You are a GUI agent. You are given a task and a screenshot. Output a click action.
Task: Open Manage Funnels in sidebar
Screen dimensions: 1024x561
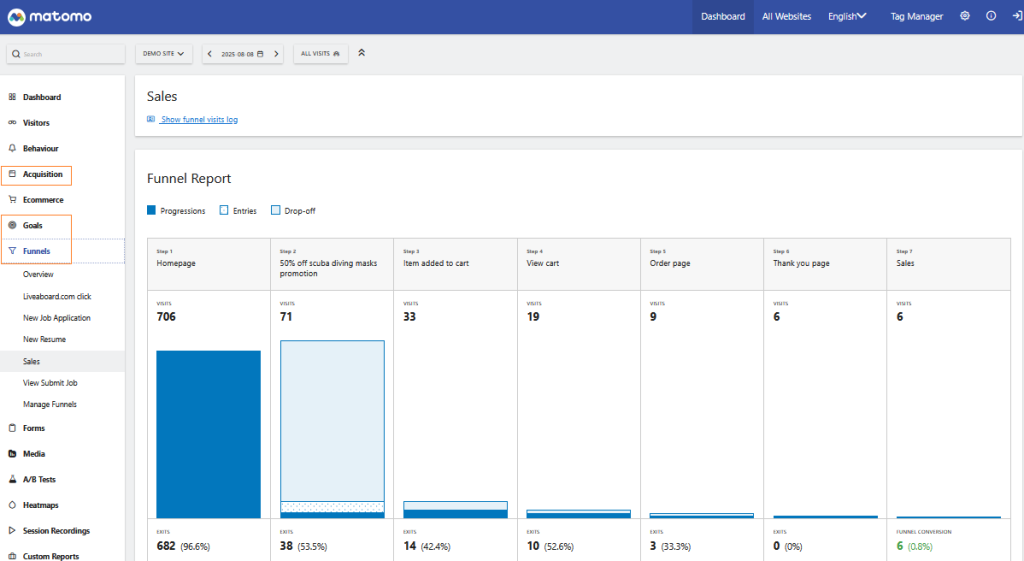pos(50,404)
